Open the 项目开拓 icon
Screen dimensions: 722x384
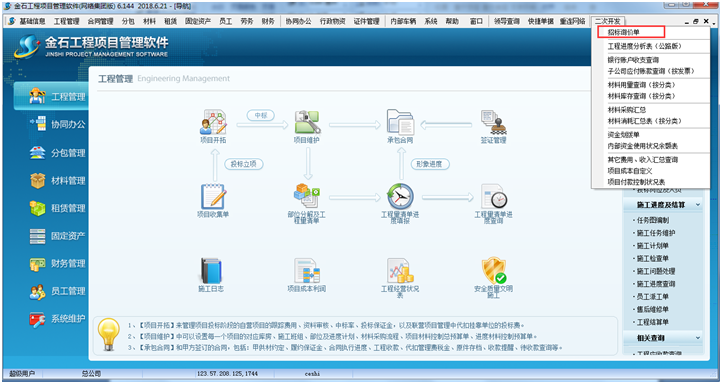pos(213,122)
